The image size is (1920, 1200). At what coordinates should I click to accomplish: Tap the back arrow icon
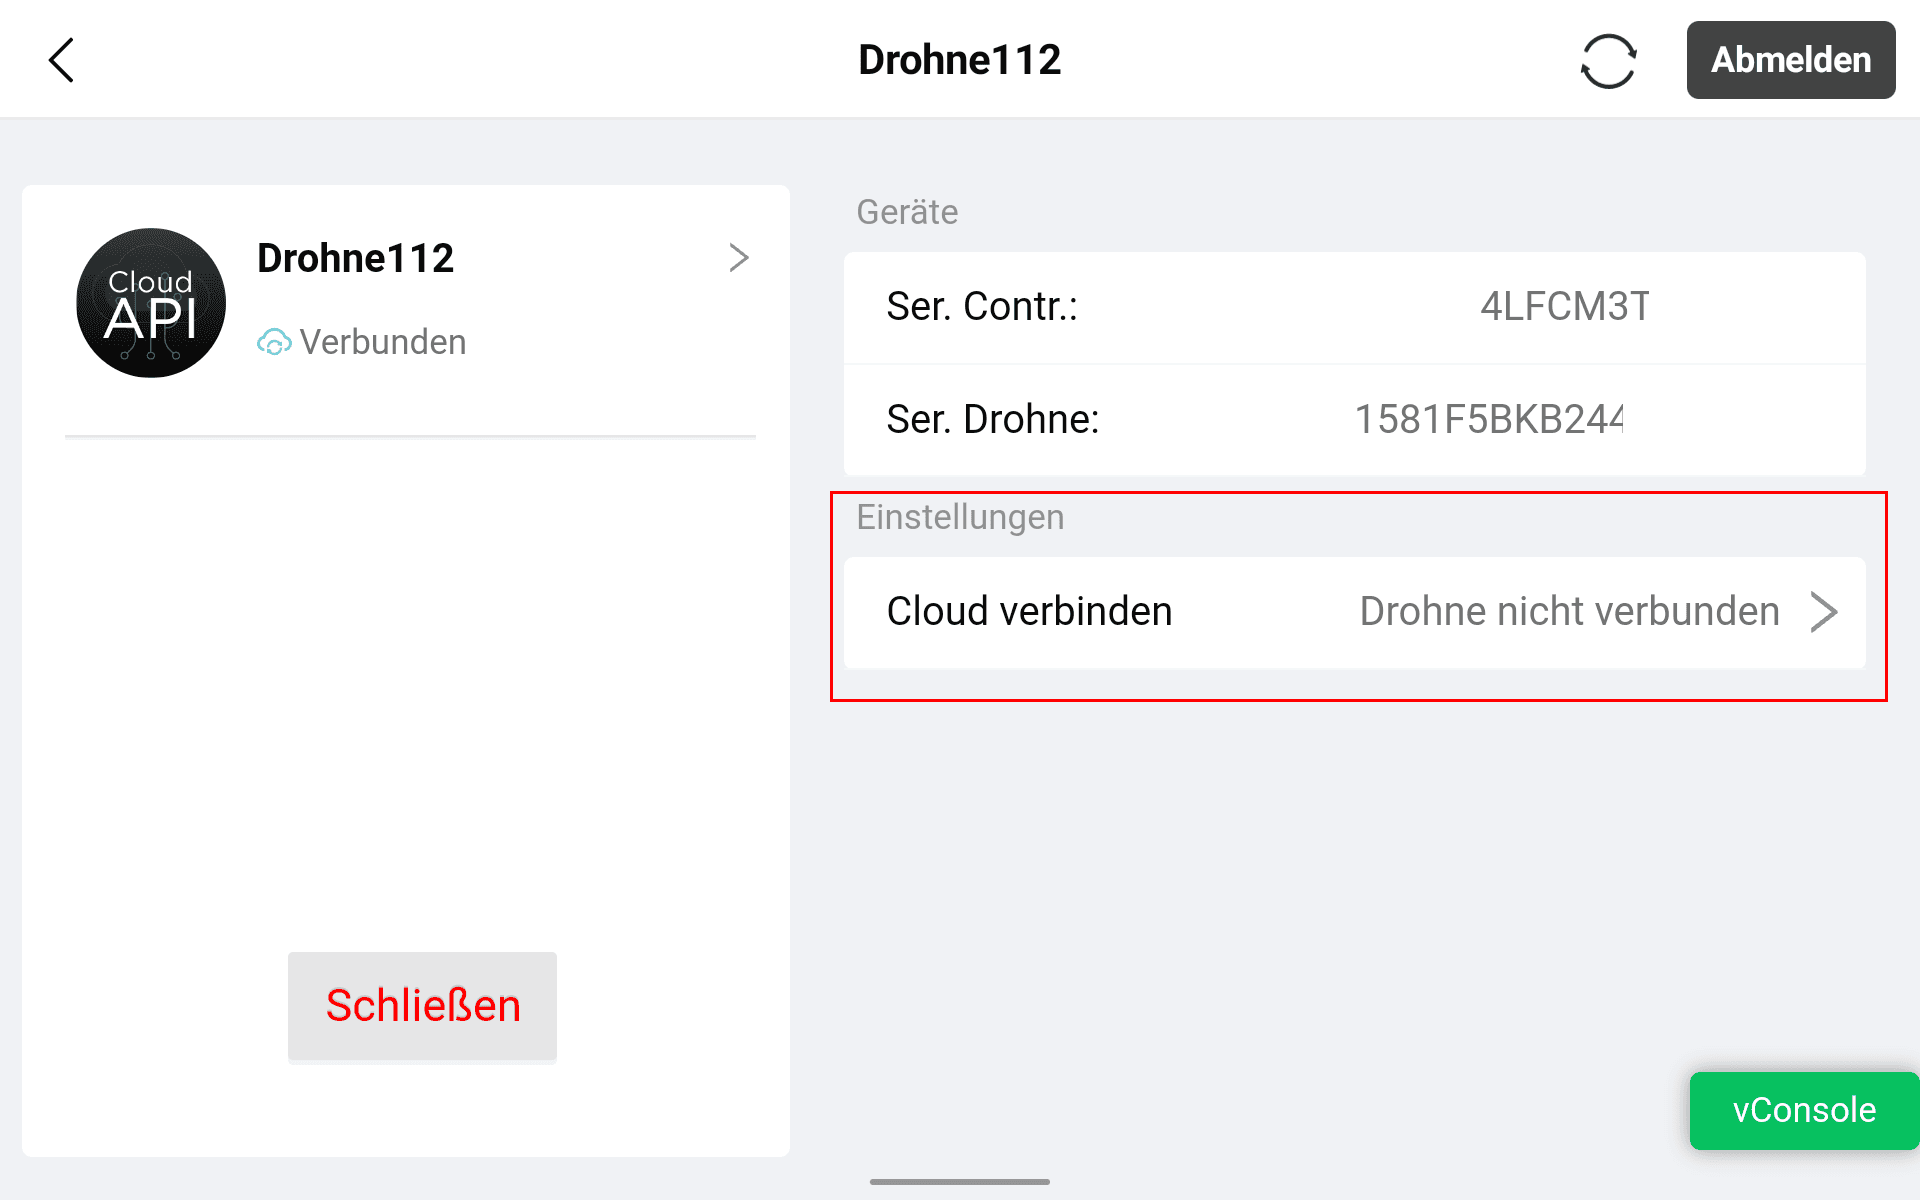tap(62, 60)
